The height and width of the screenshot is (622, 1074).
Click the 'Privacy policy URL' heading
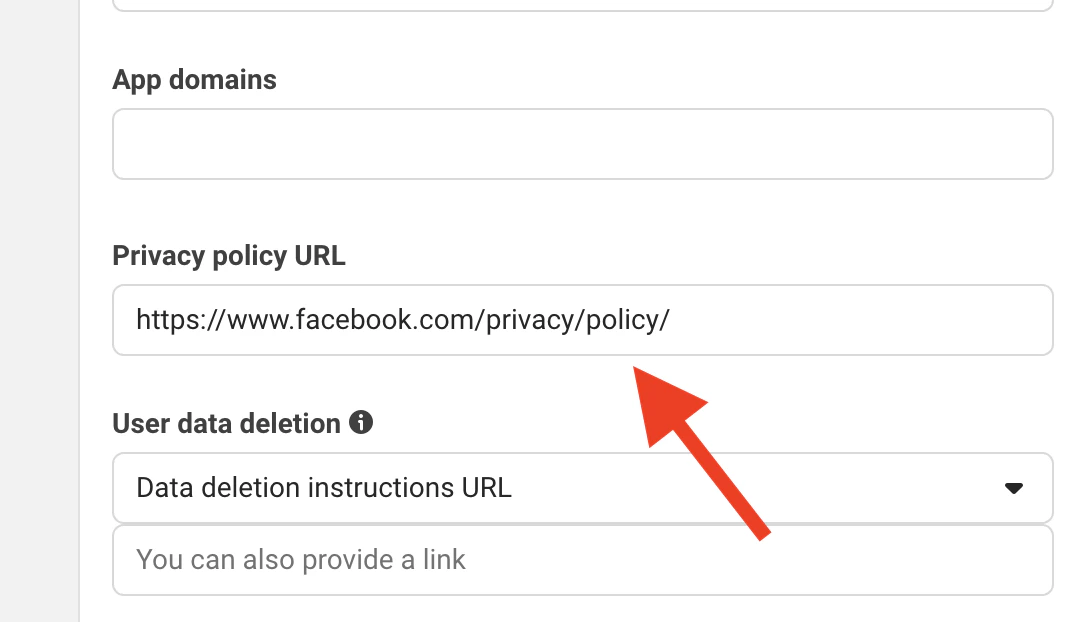click(x=228, y=256)
